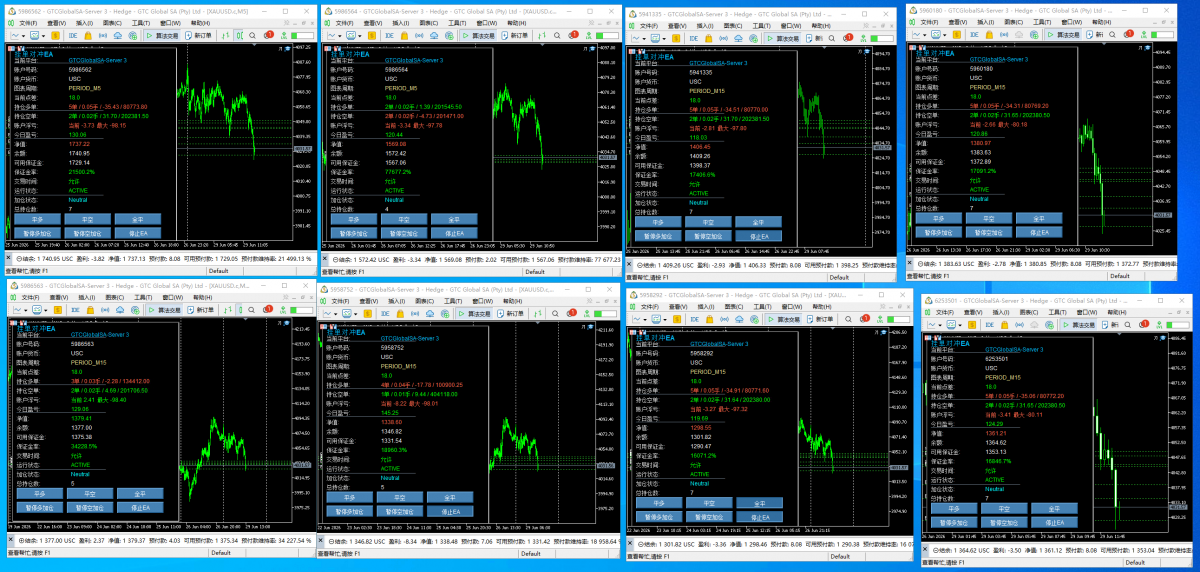Click connection strength bar in window 5986562
This screenshot has height=572, width=1200.
coord(303,35)
